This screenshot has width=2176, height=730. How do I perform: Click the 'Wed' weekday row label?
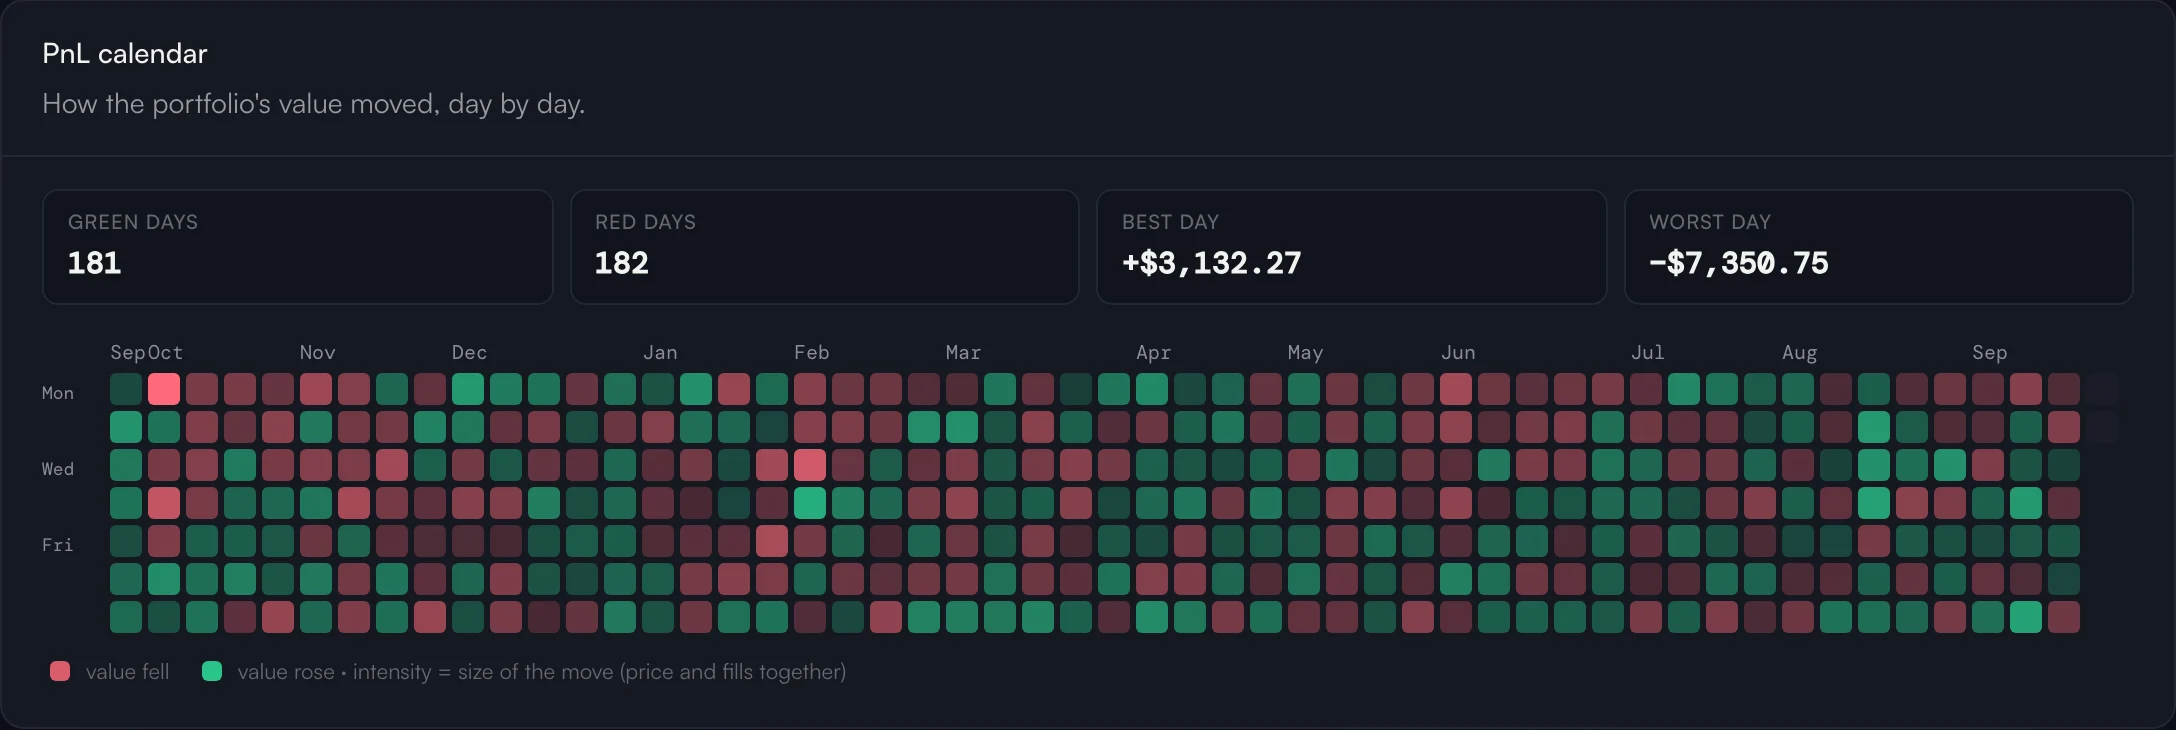(58, 469)
